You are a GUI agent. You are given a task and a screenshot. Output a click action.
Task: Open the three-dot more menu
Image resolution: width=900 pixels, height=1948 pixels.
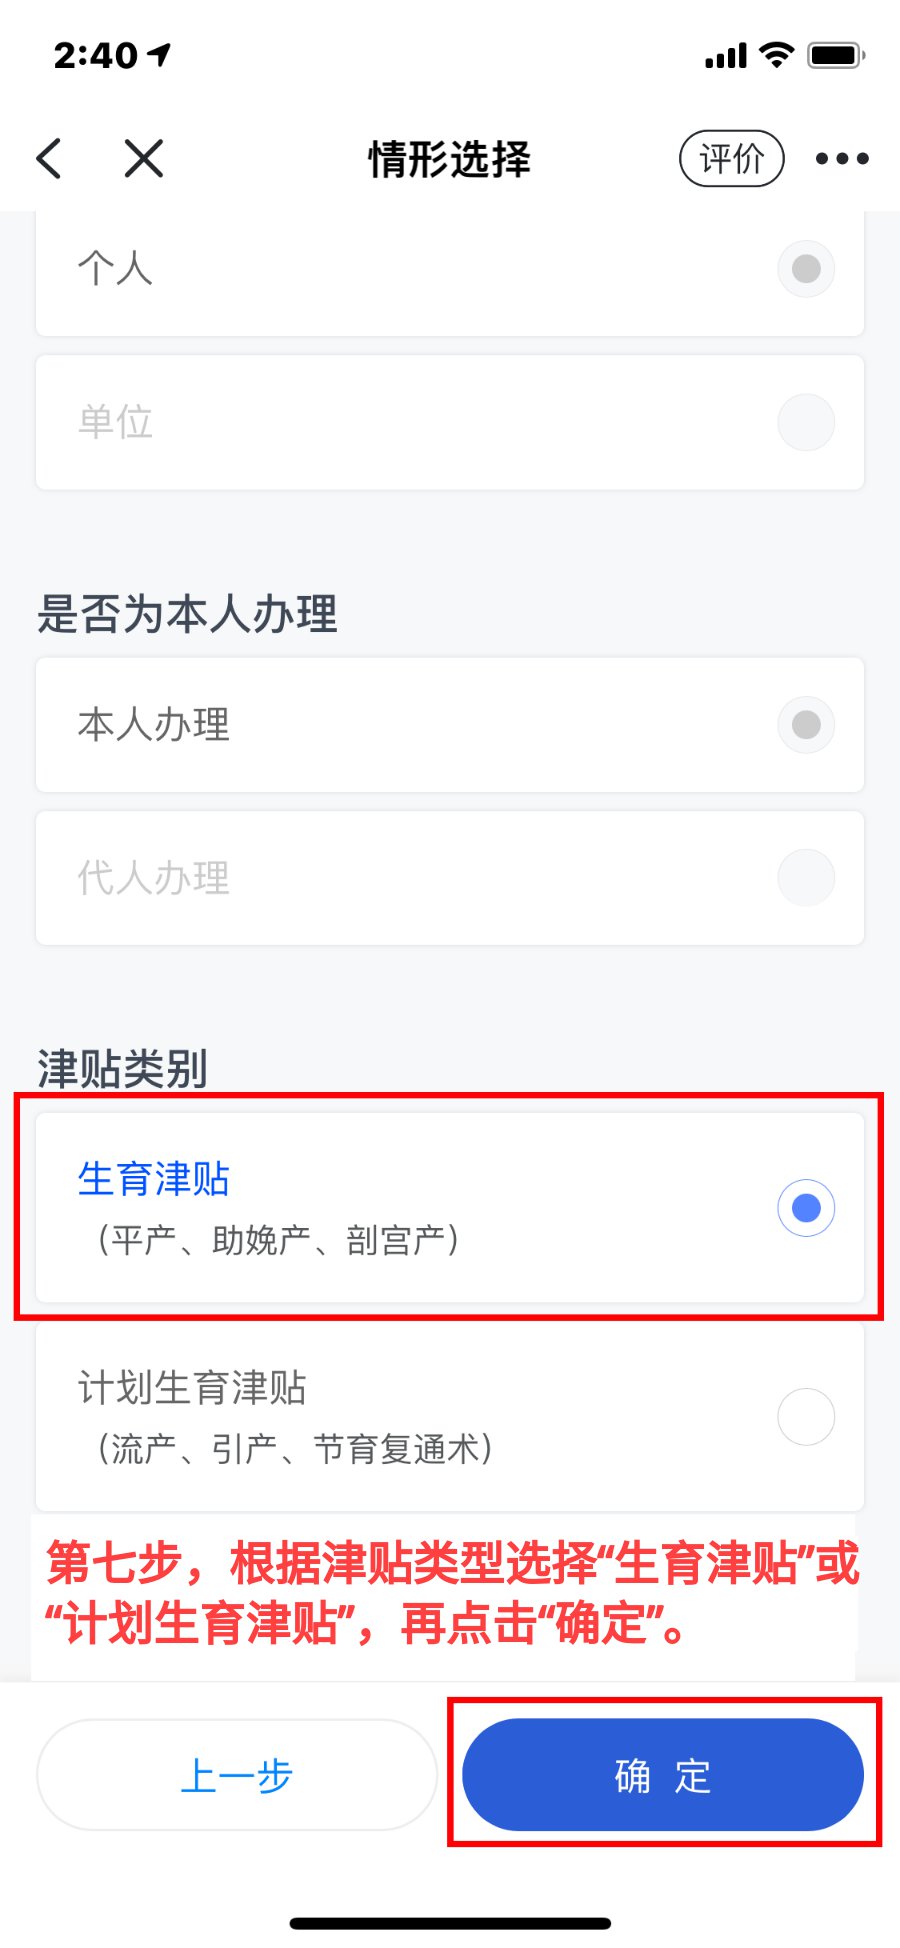pyautogui.click(x=842, y=158)
